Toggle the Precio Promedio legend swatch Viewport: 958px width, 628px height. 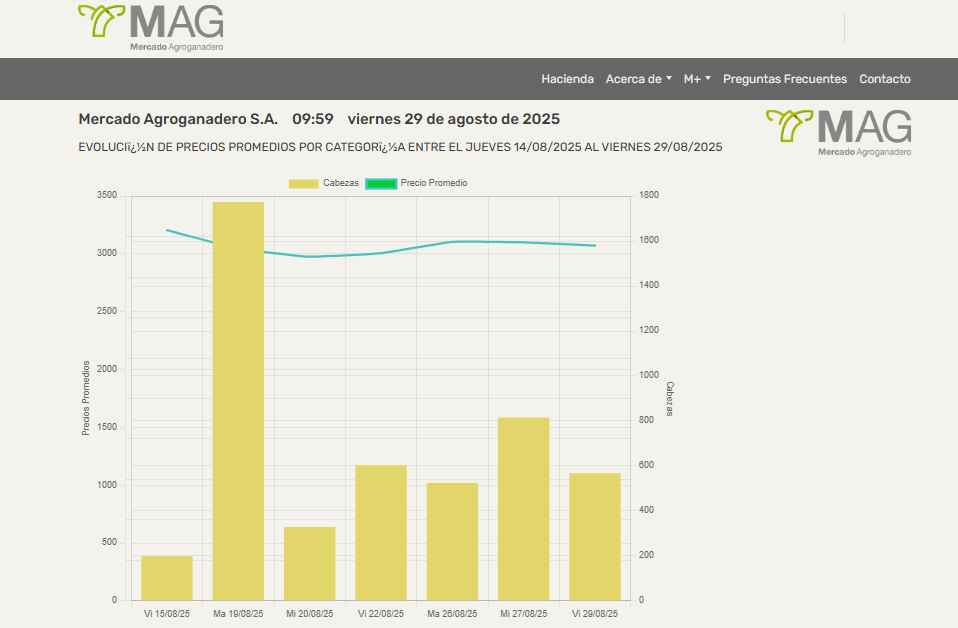[x=381, y=183]
